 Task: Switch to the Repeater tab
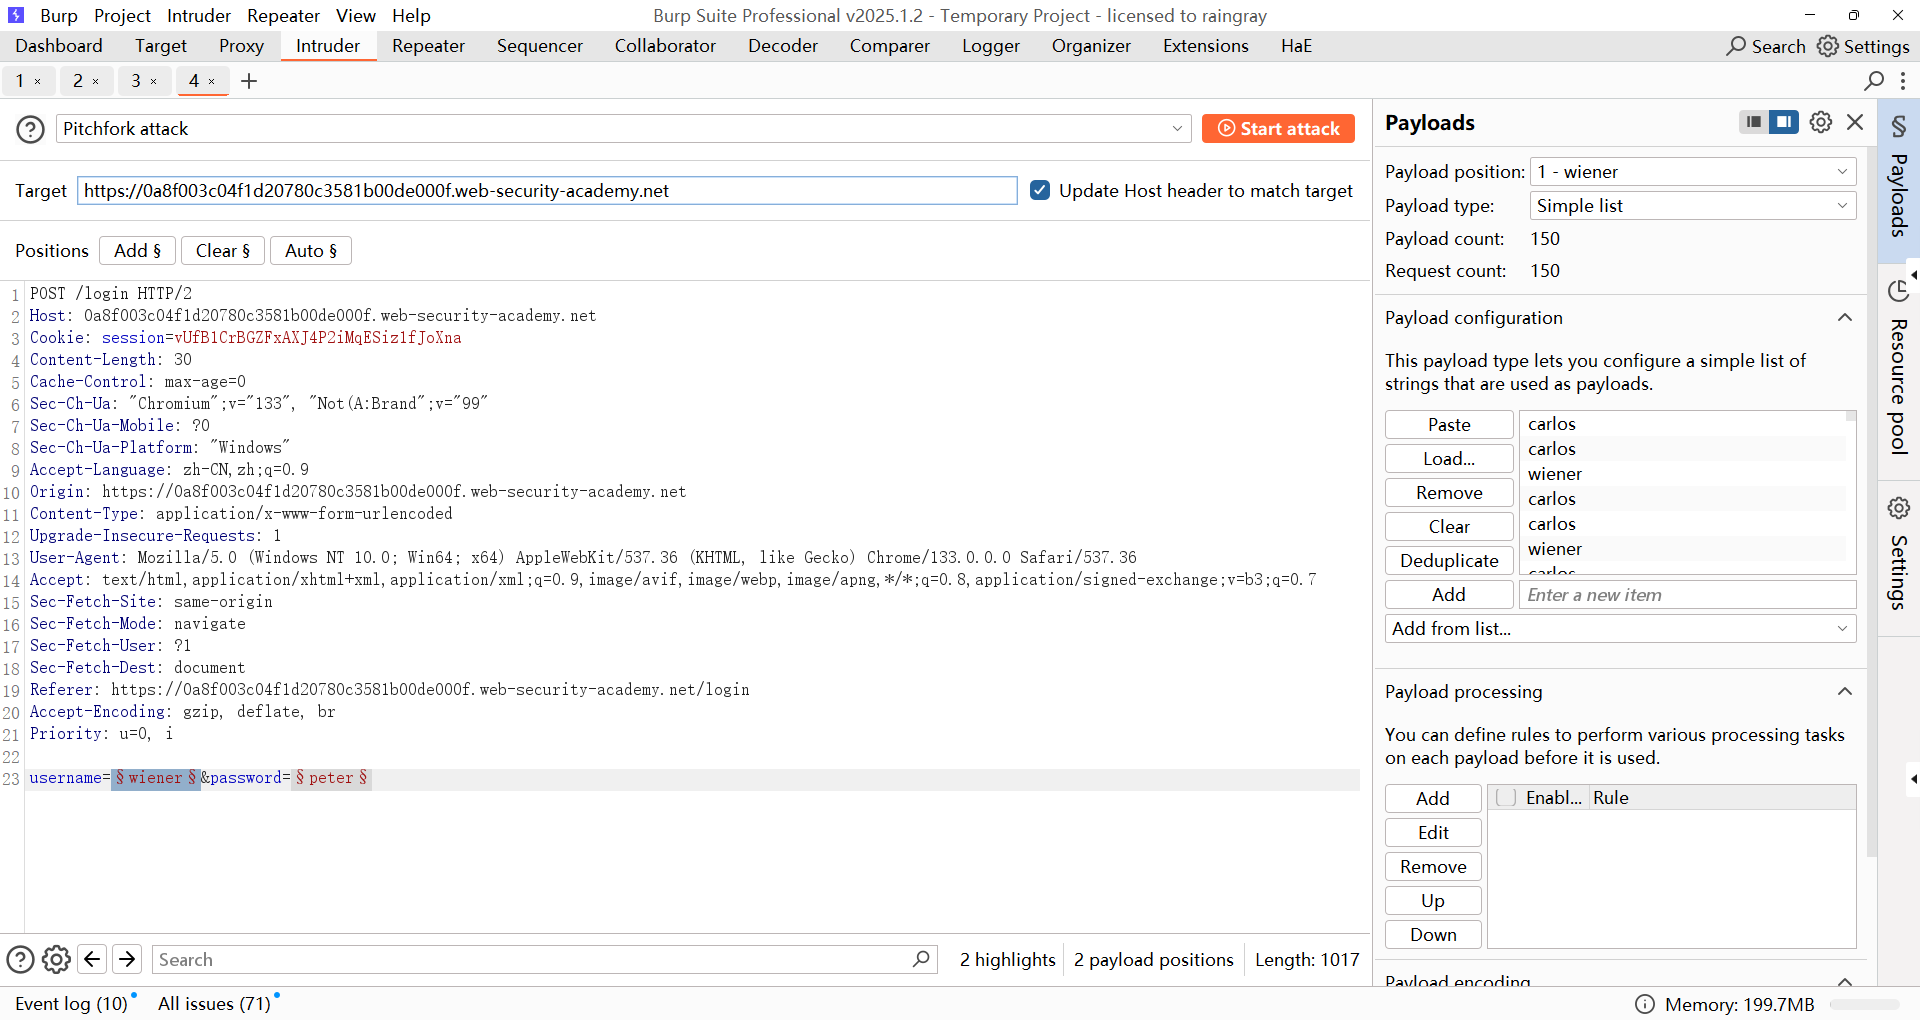click(x=428, y=46)
